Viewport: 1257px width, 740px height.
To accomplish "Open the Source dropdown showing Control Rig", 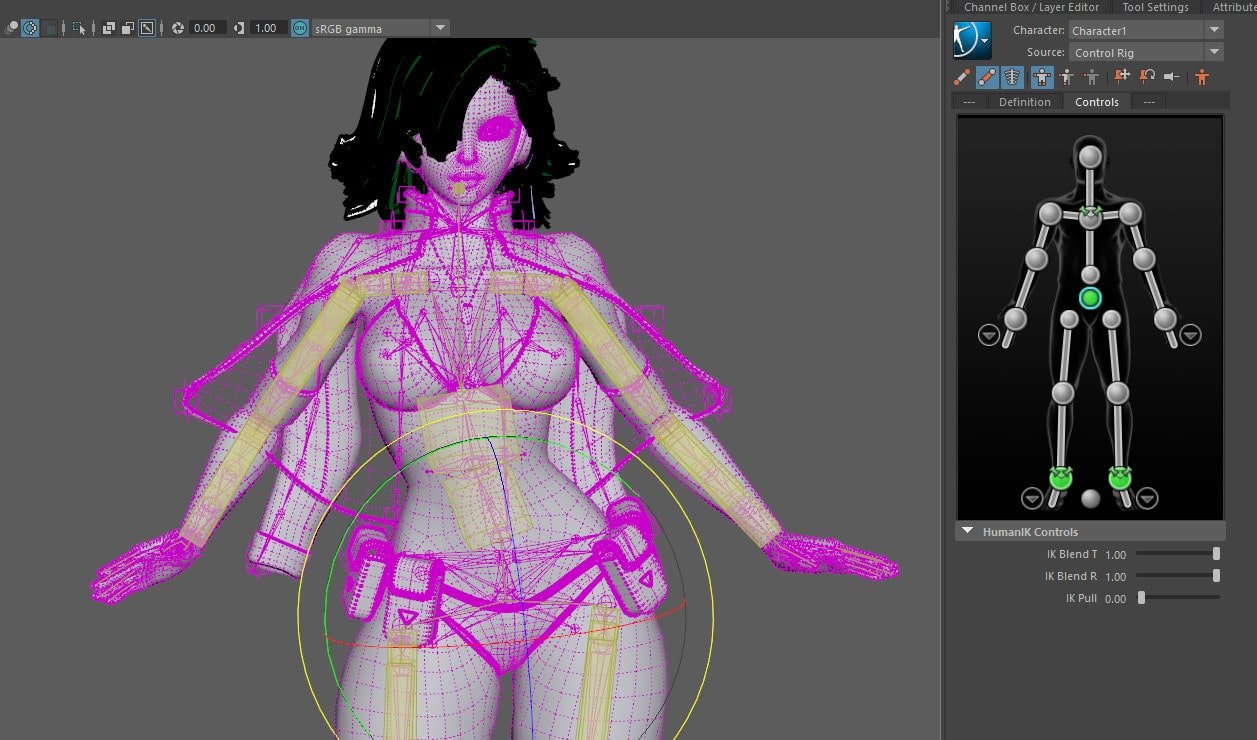I will pyautogui.click(x=1145, y=52).
